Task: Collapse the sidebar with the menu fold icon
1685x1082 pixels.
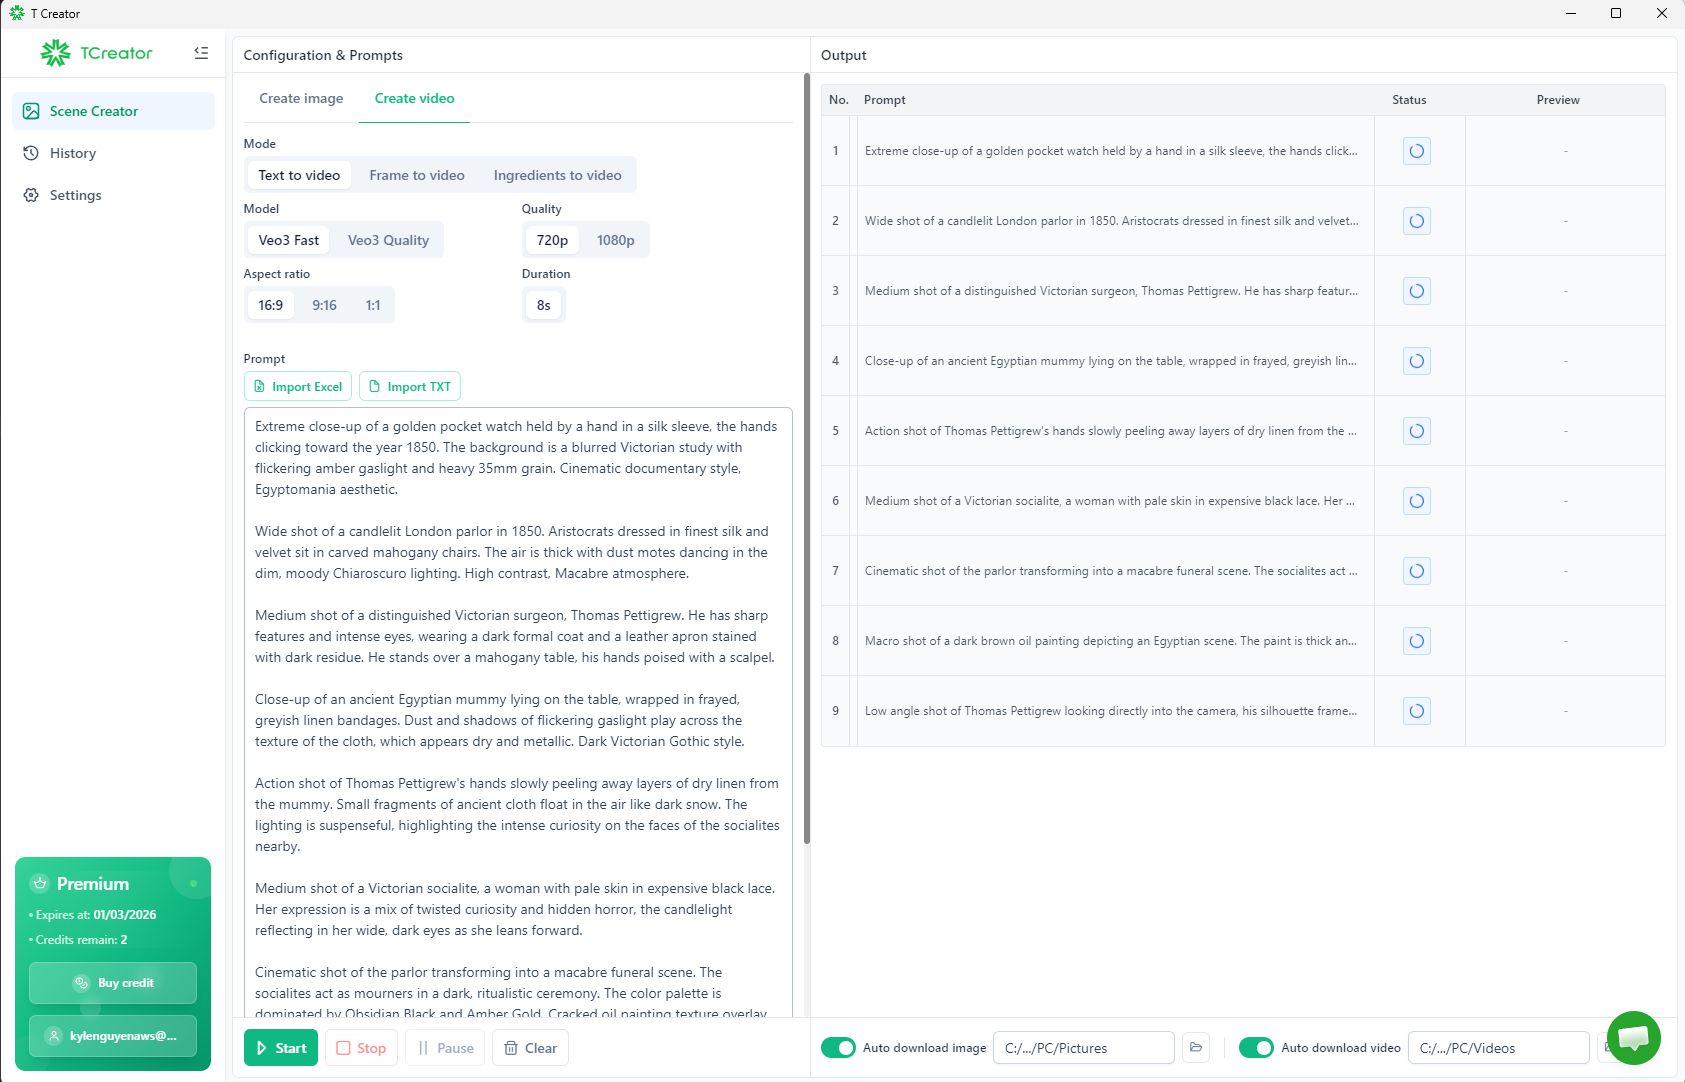Action: [x=201, y=53]
